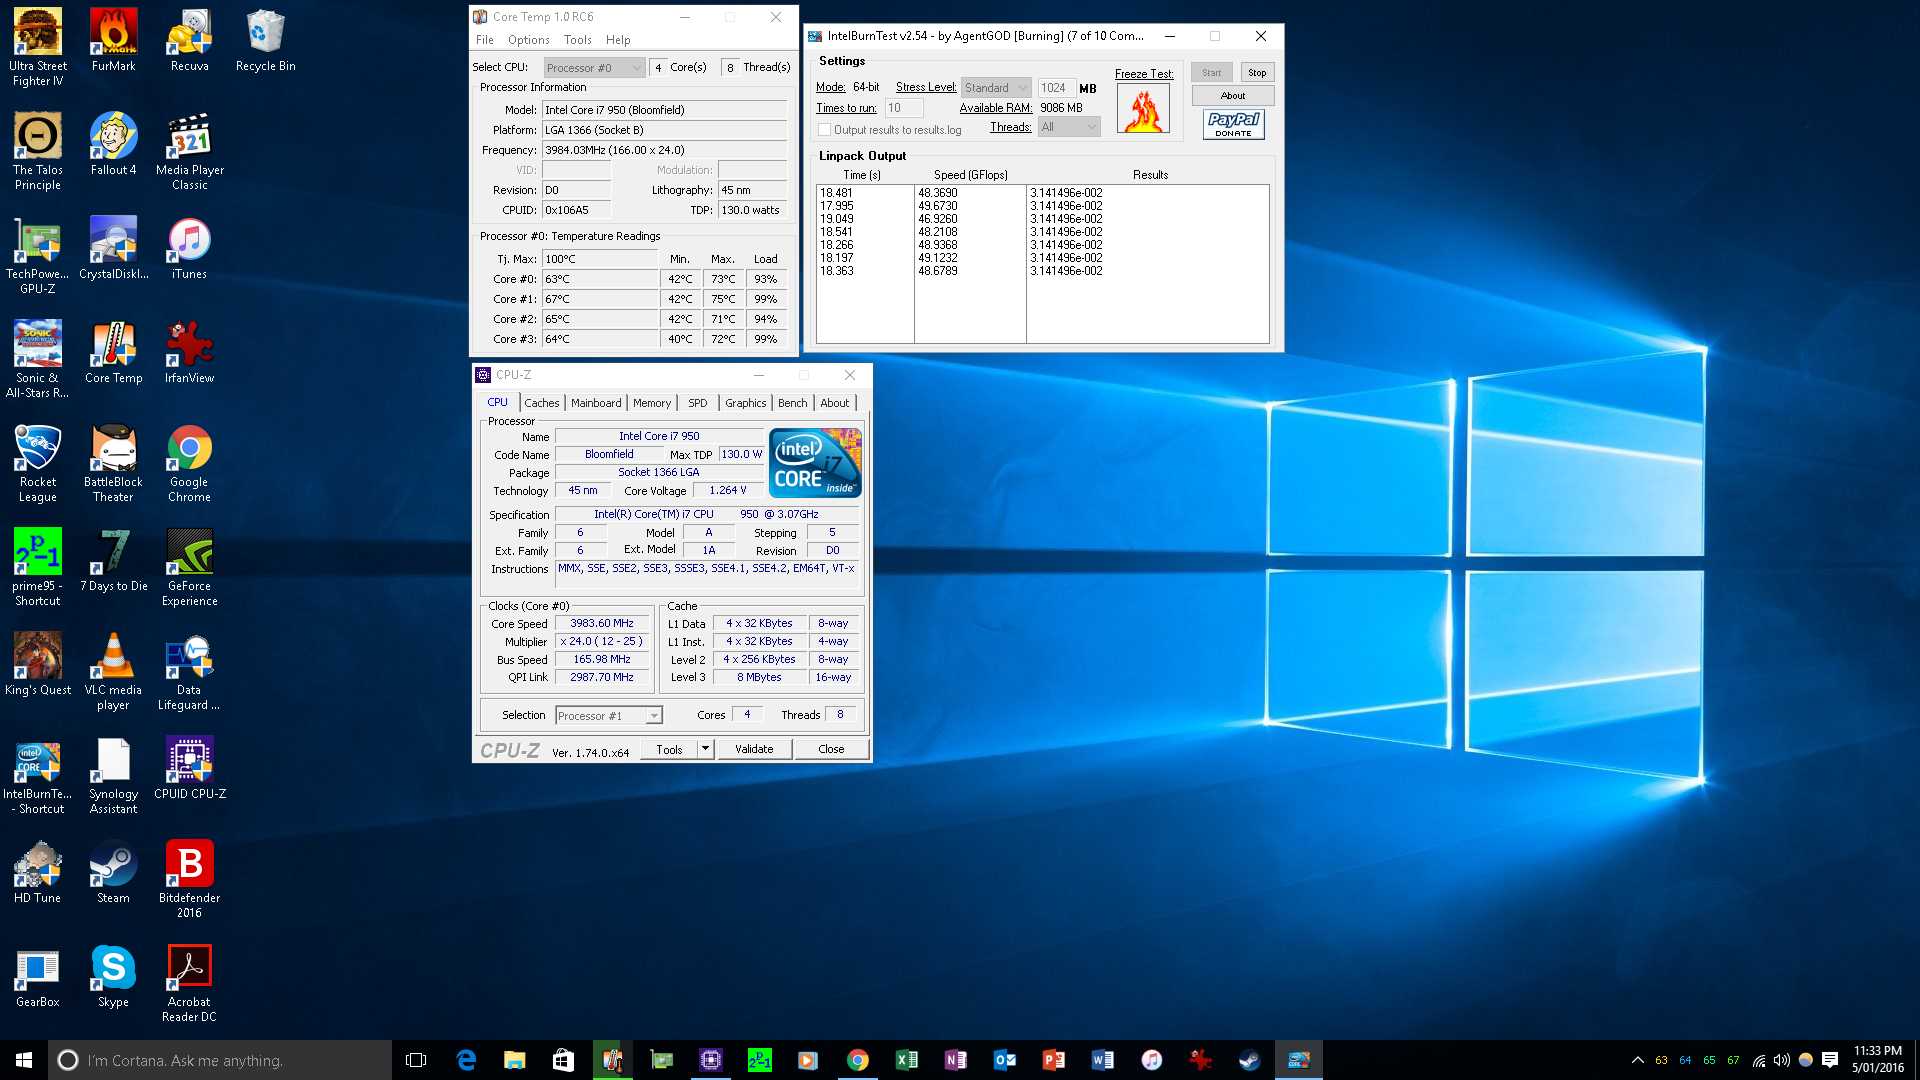Open the Fallout 4 desktop icon

[x=113, y=144]
